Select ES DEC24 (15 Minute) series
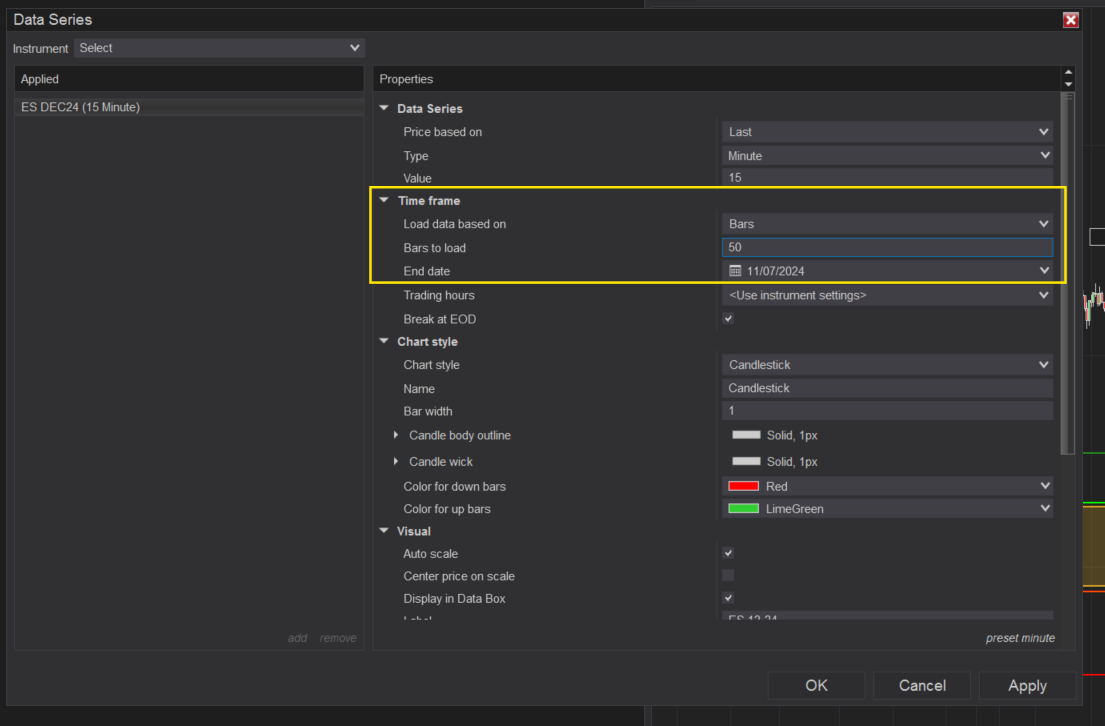This screenshot has height=726, width=1105. [81, 107]
